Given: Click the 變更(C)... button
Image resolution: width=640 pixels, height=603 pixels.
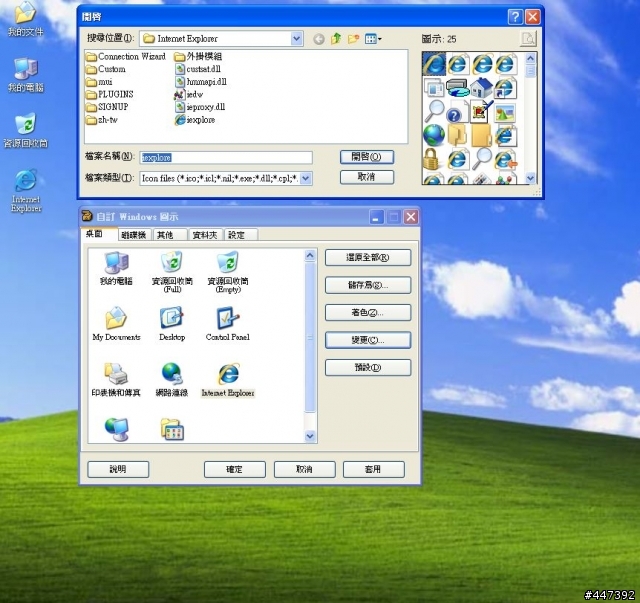Looking at the screenshot, I should point(368,340).
